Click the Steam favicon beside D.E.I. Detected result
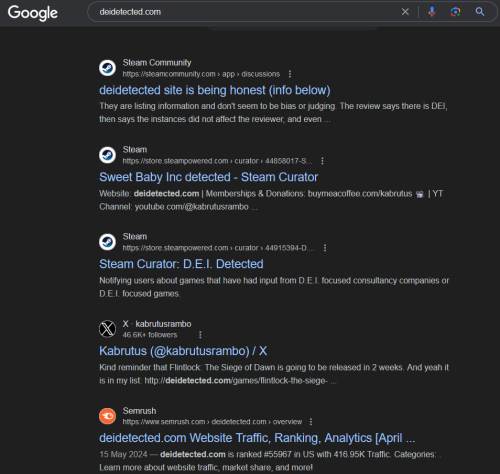The image size is (500, 474). pos(107,242)
